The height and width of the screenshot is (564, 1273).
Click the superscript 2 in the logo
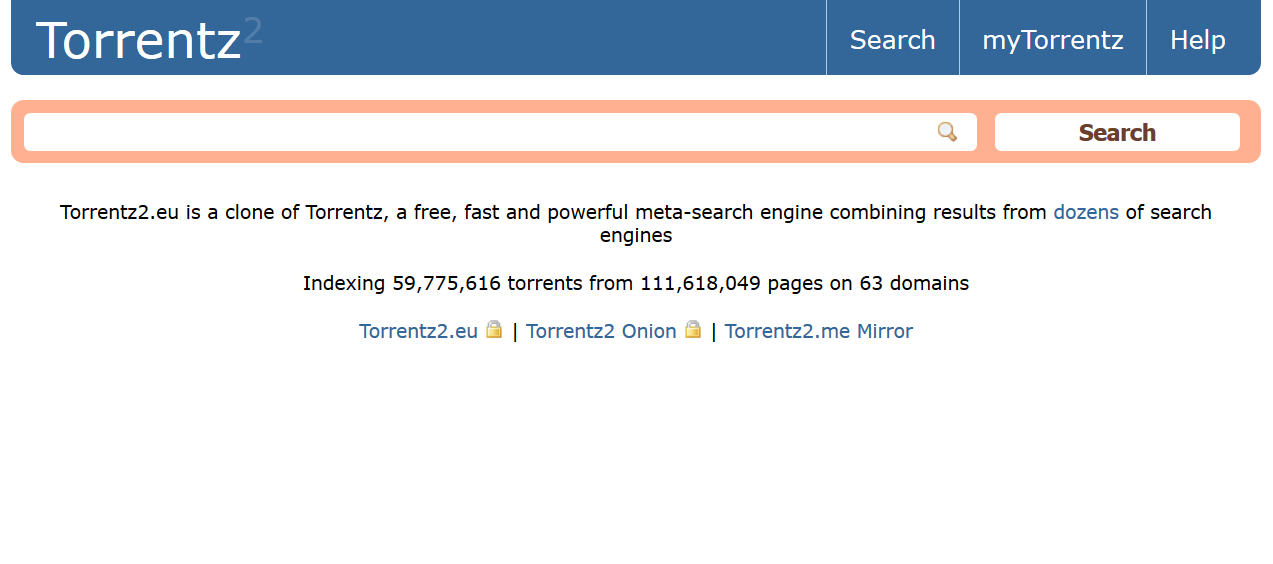253,31
